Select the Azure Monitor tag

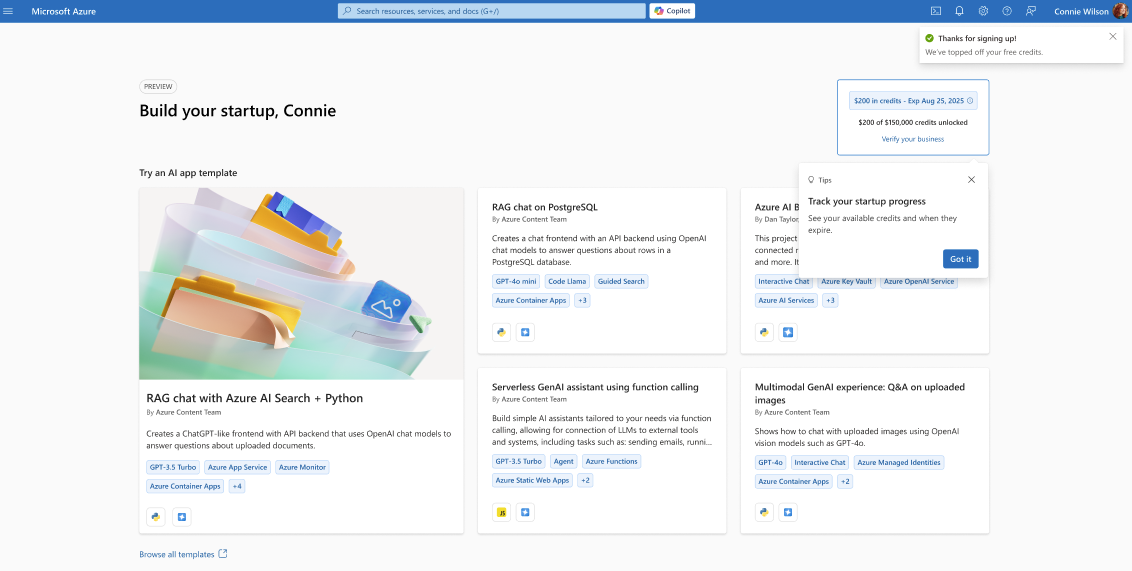(x=302, y=467)
